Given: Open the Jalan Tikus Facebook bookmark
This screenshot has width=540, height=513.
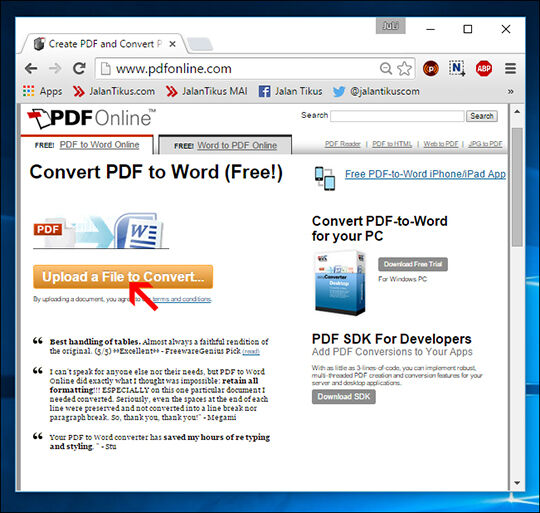Looking at the screenshot, I should coord(290,91).
